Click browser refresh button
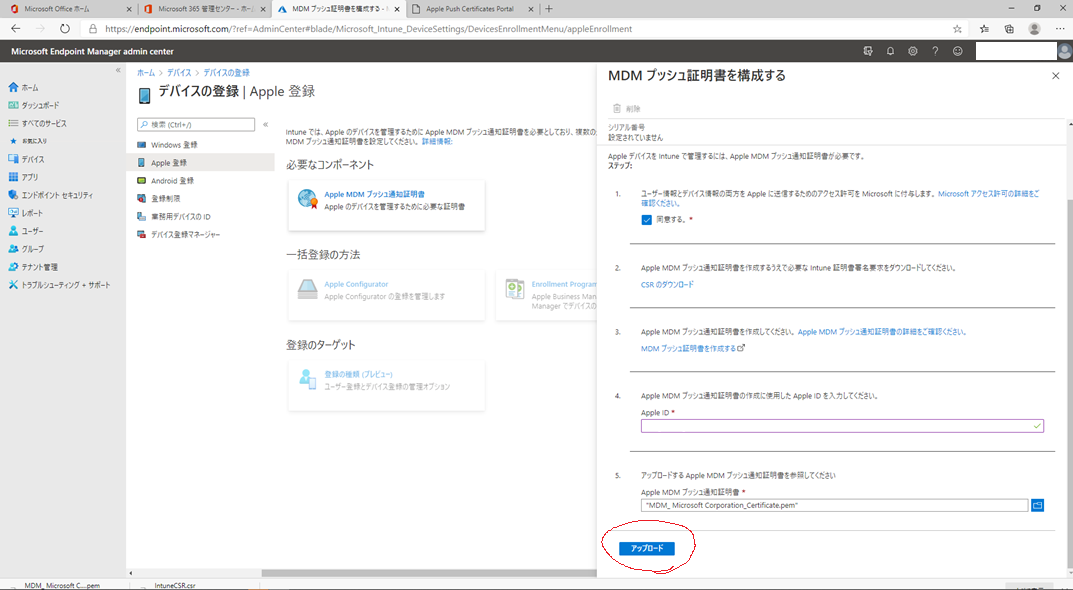Screen dimensions: 1073x590 [64, 29]
